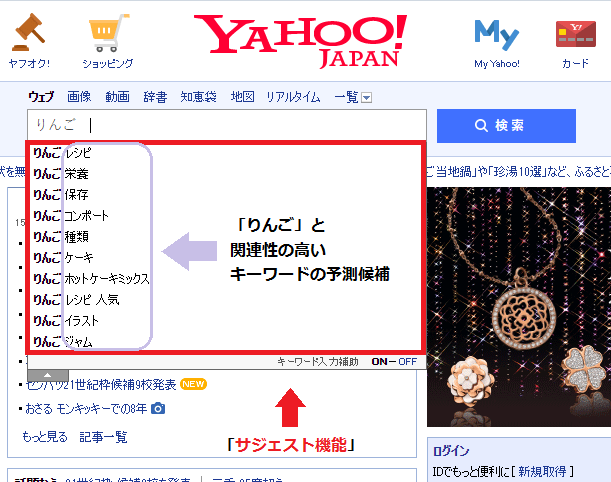Open the ヤフオク! auction hammer icon

[x=28, y=33]
